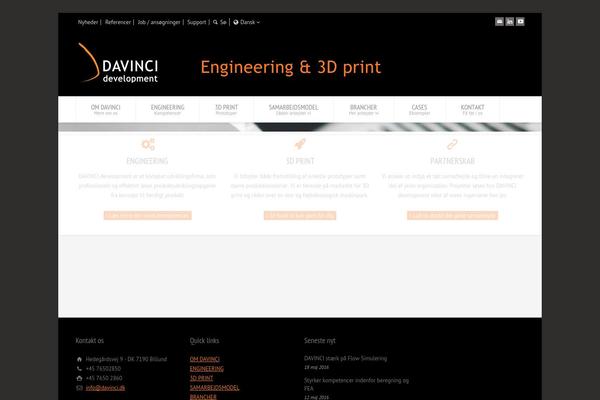Open the 3D PRINT menu item
This screenshot has width=600, height=400.
coord(227,109)
